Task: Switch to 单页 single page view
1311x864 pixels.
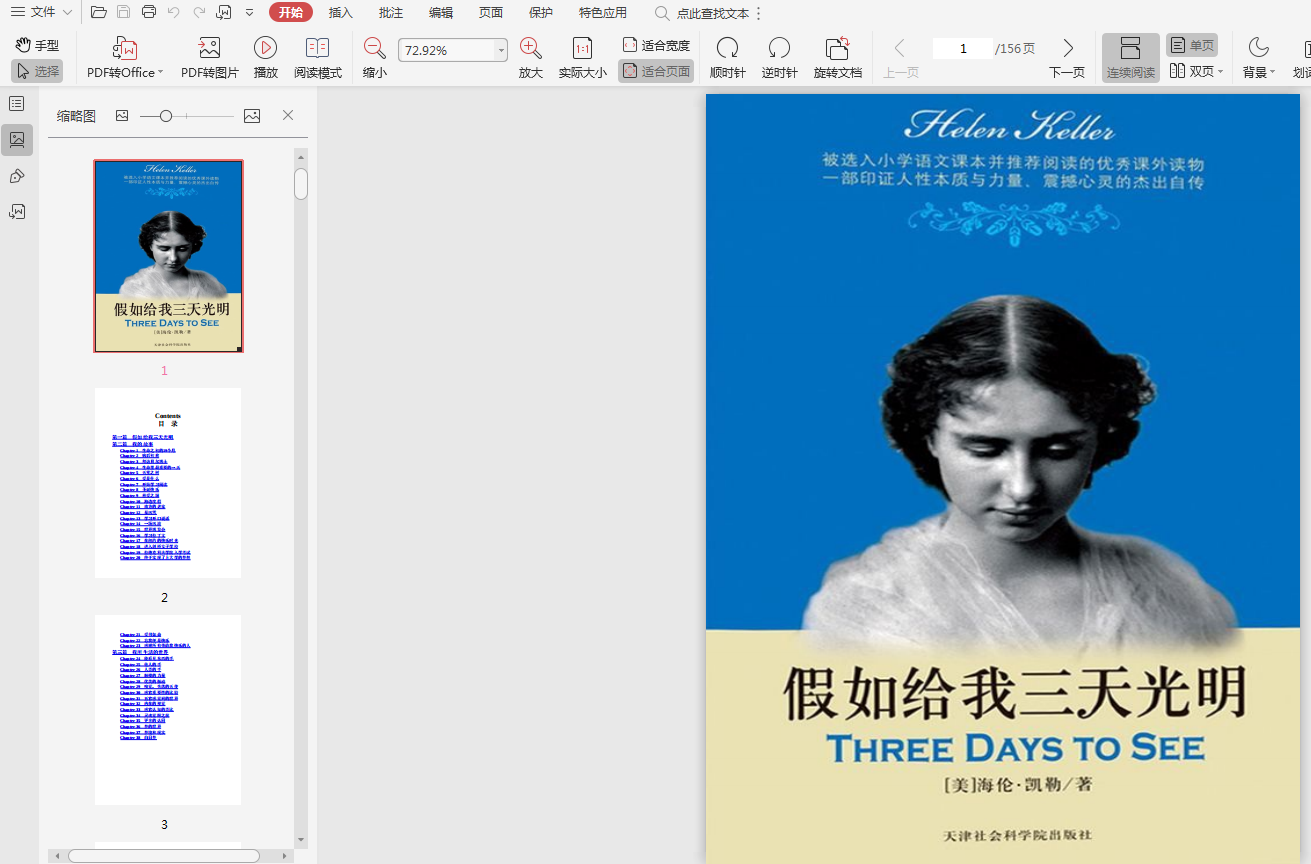Action: pyautogui.click(x=1192, y=46)
